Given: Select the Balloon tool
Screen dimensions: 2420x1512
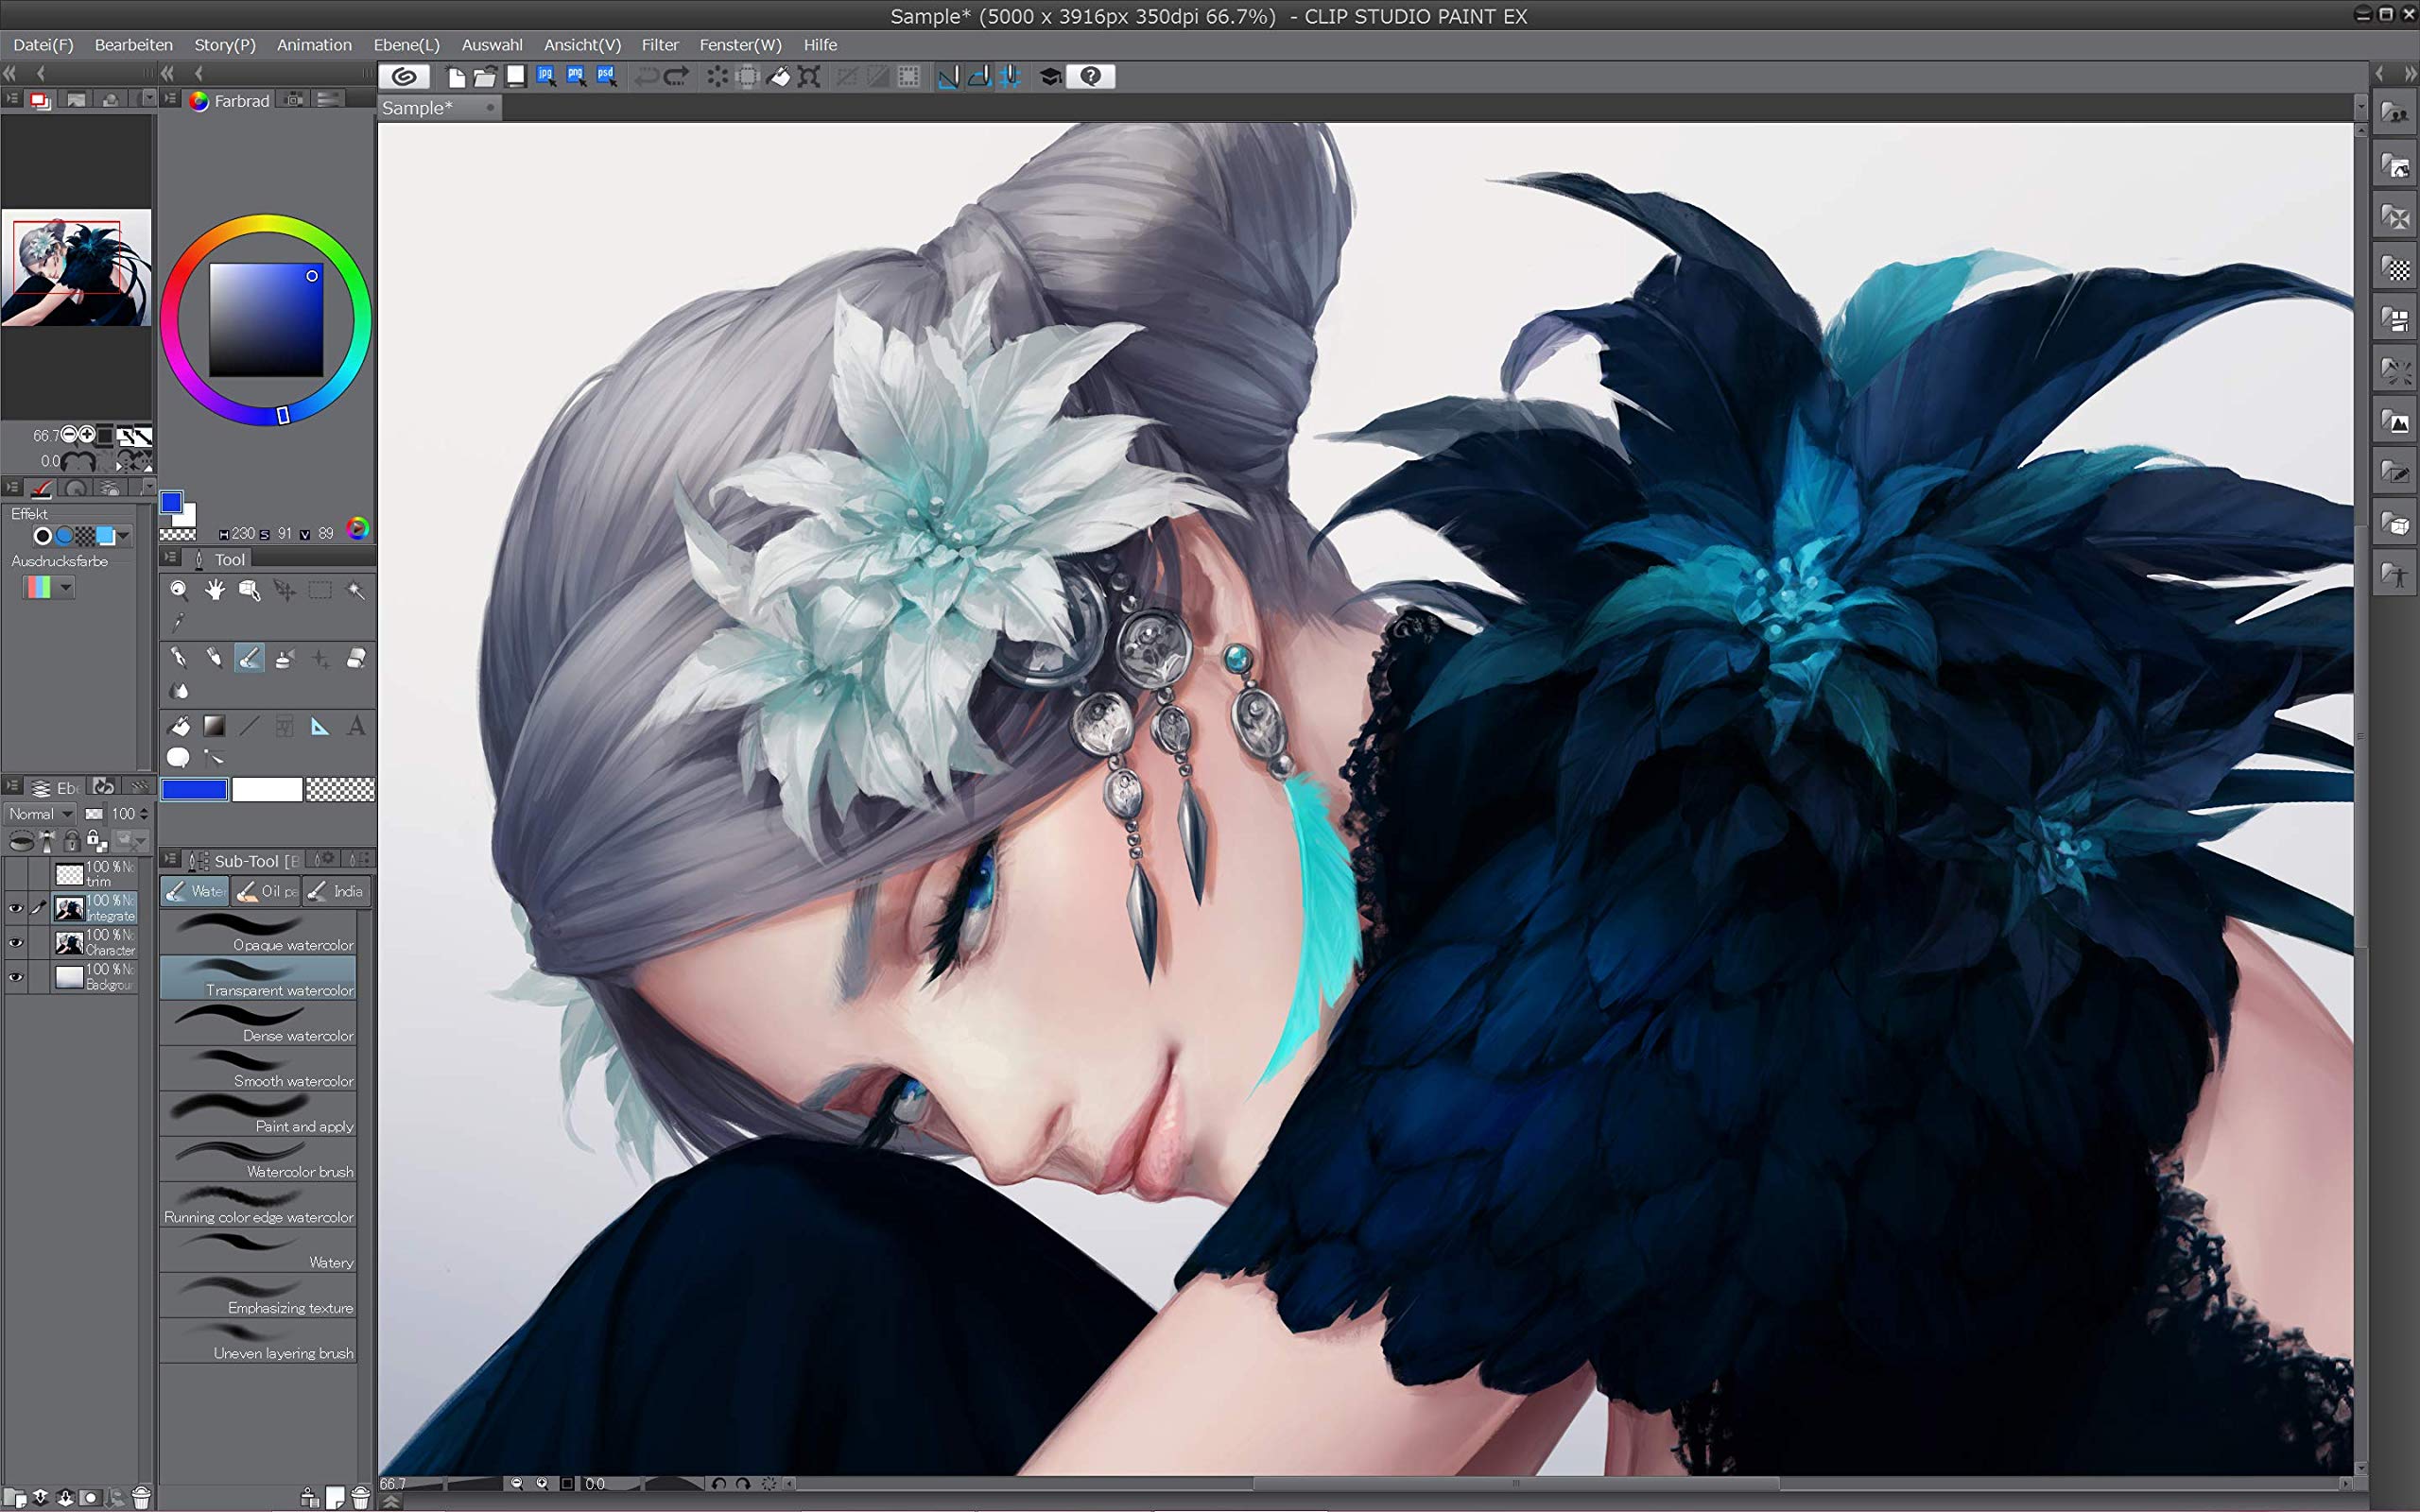Looking at the screenshot, I should 179,758.
